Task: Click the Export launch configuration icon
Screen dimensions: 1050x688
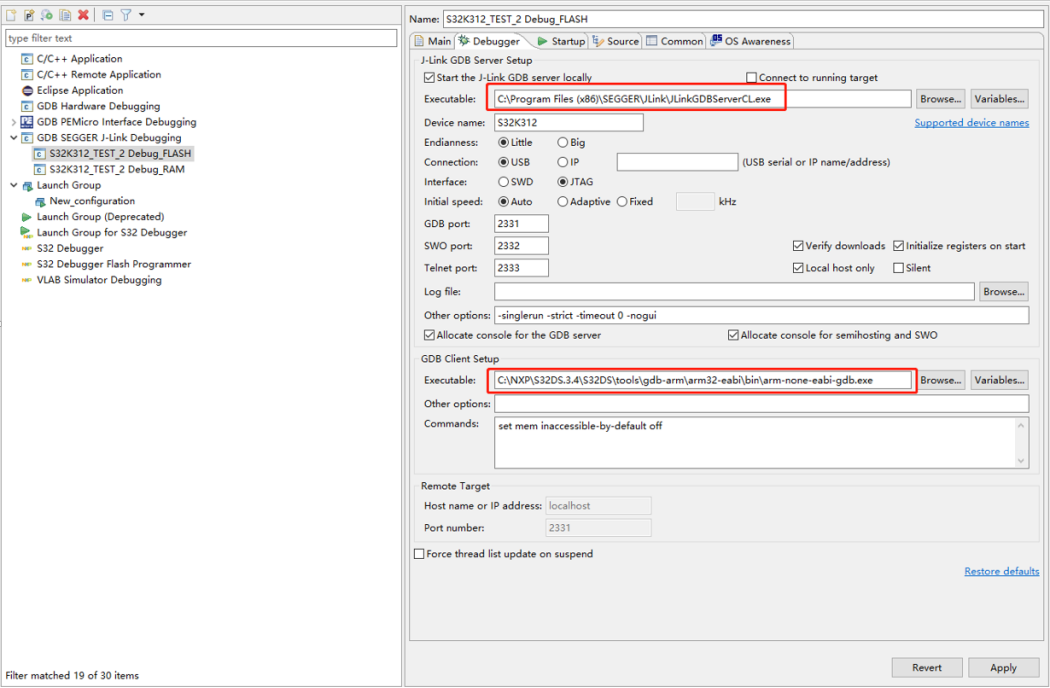Action: click(x=47, y=15)
